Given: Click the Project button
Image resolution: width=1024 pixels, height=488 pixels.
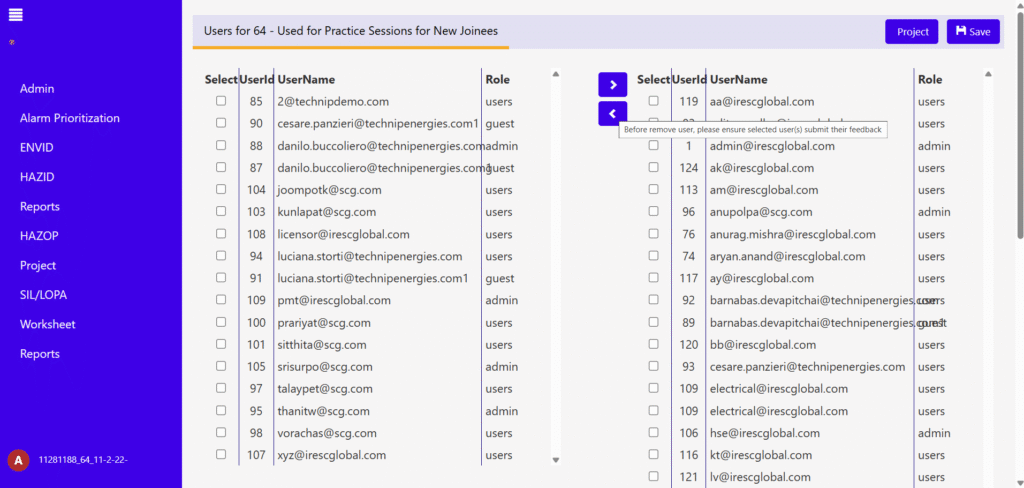Looking at the screenshot, I should point(911,32).
